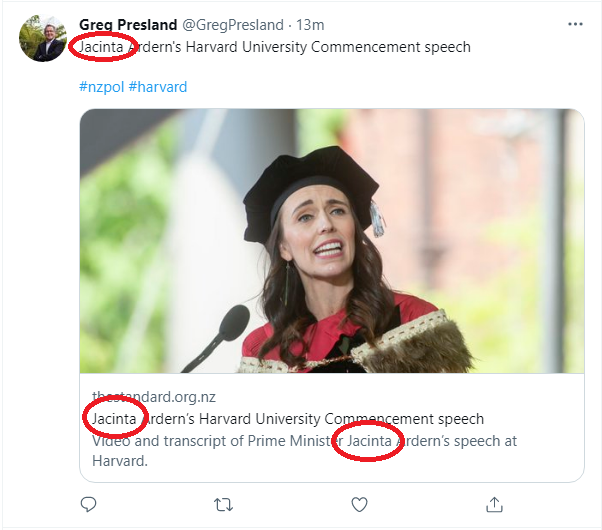Click card description 'Video and transcript of Prime Minister'

point(210,441)
